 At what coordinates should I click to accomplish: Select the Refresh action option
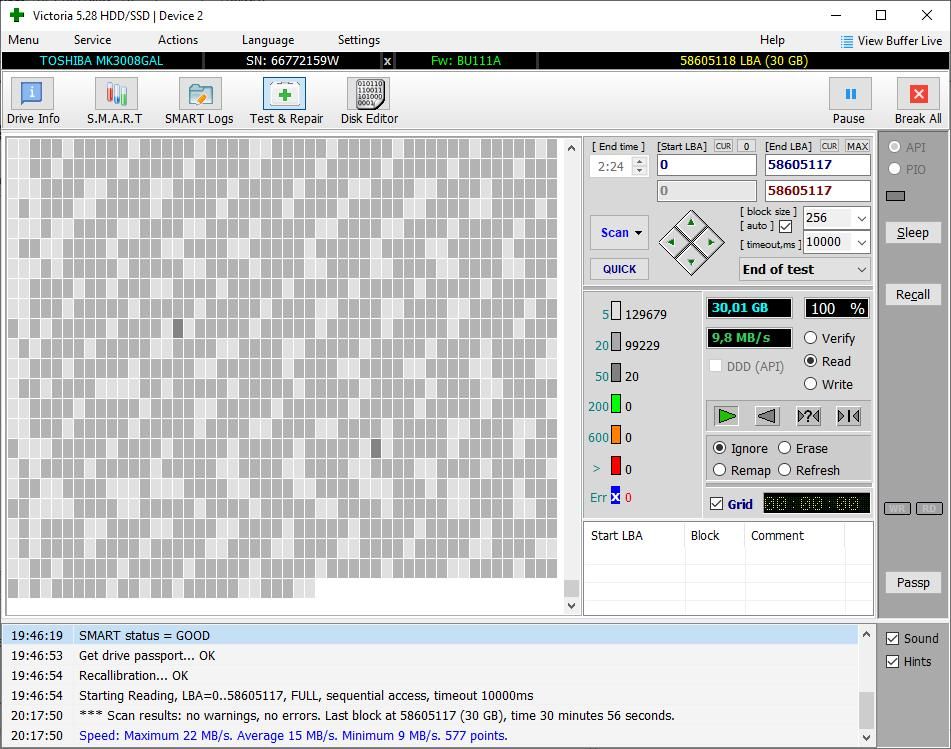784,470
